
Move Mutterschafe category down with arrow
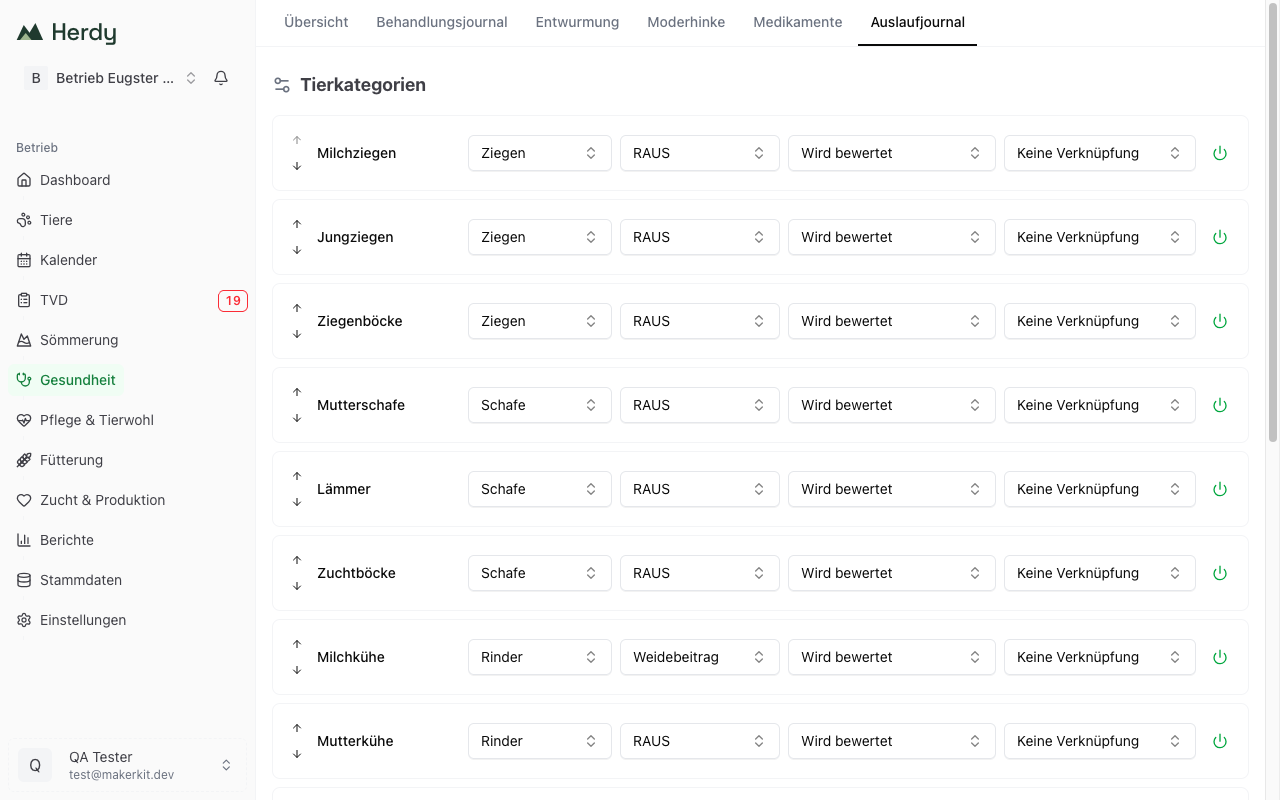[x=297, y=418]
